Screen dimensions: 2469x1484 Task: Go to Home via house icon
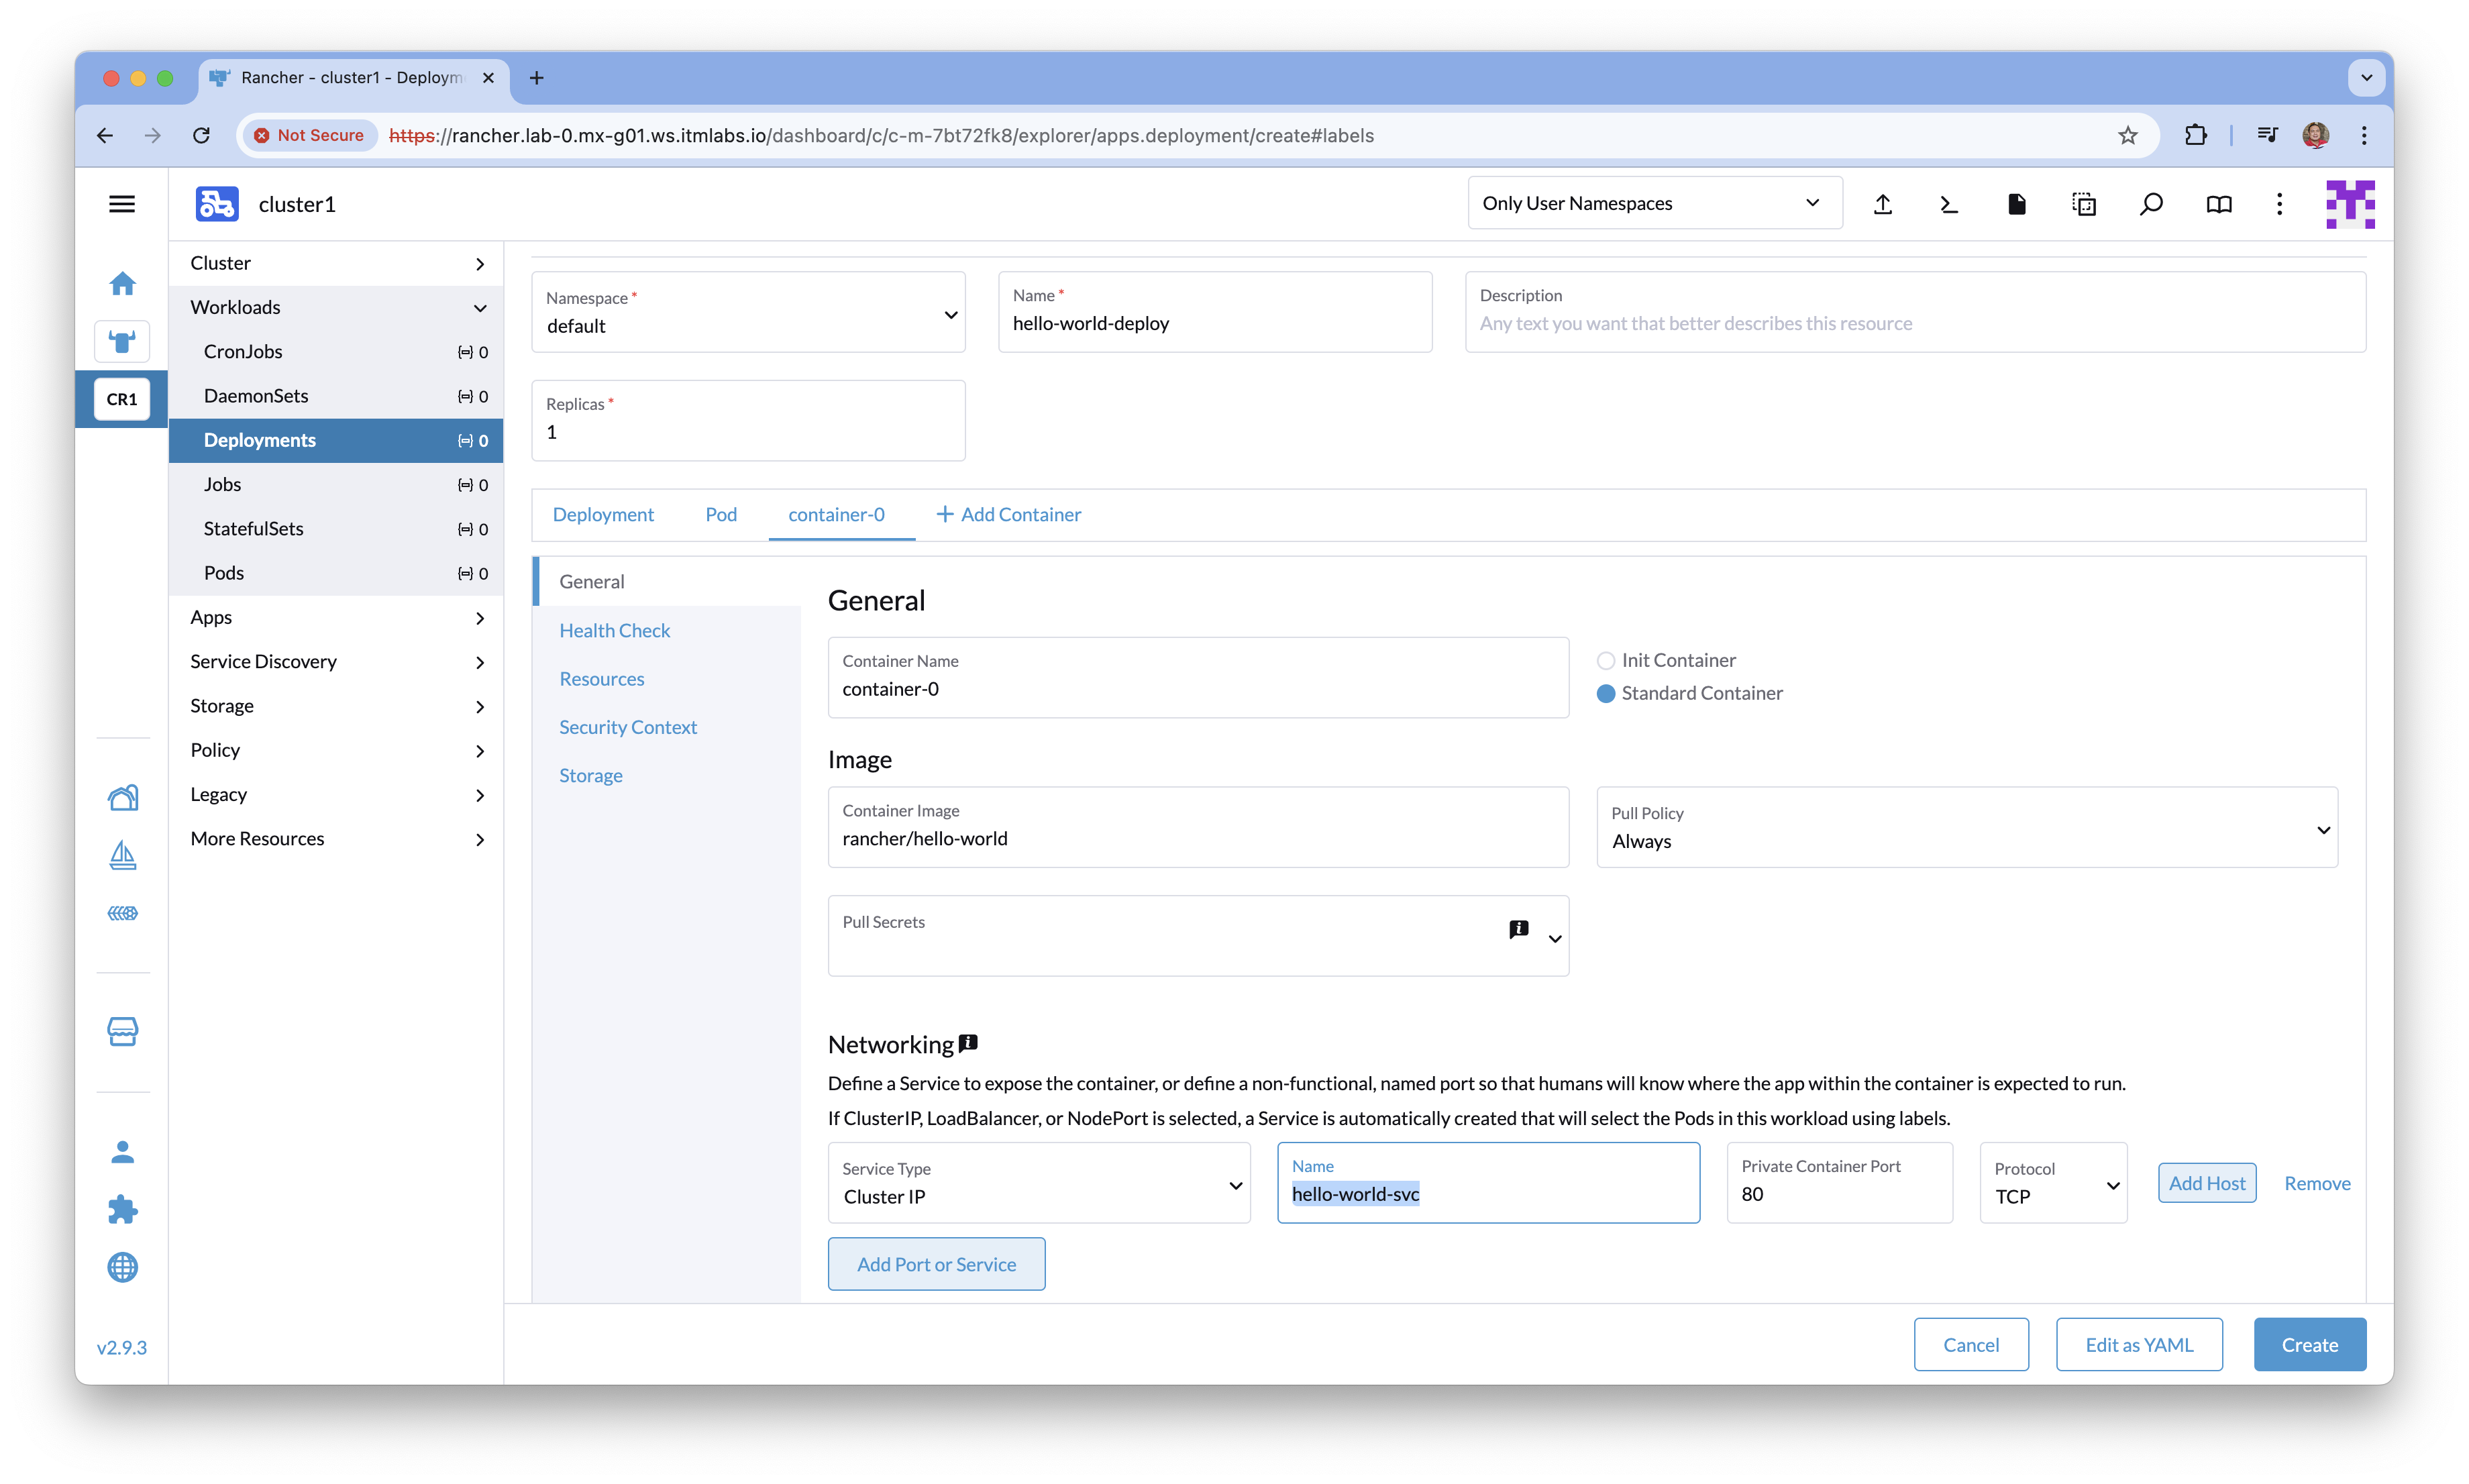pyautogui.click(x=122, y=284)
